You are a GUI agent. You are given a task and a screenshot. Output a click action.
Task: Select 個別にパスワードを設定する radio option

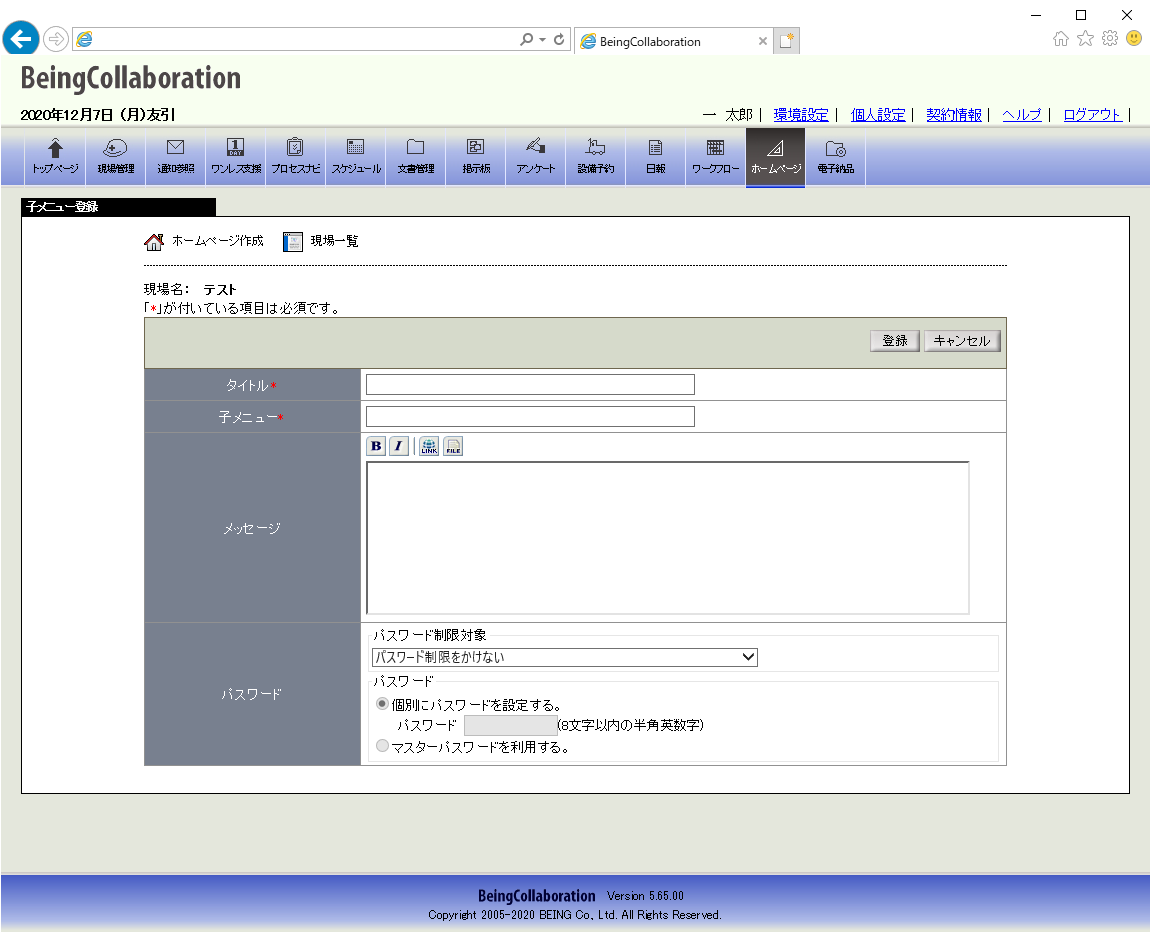(382, 704)
